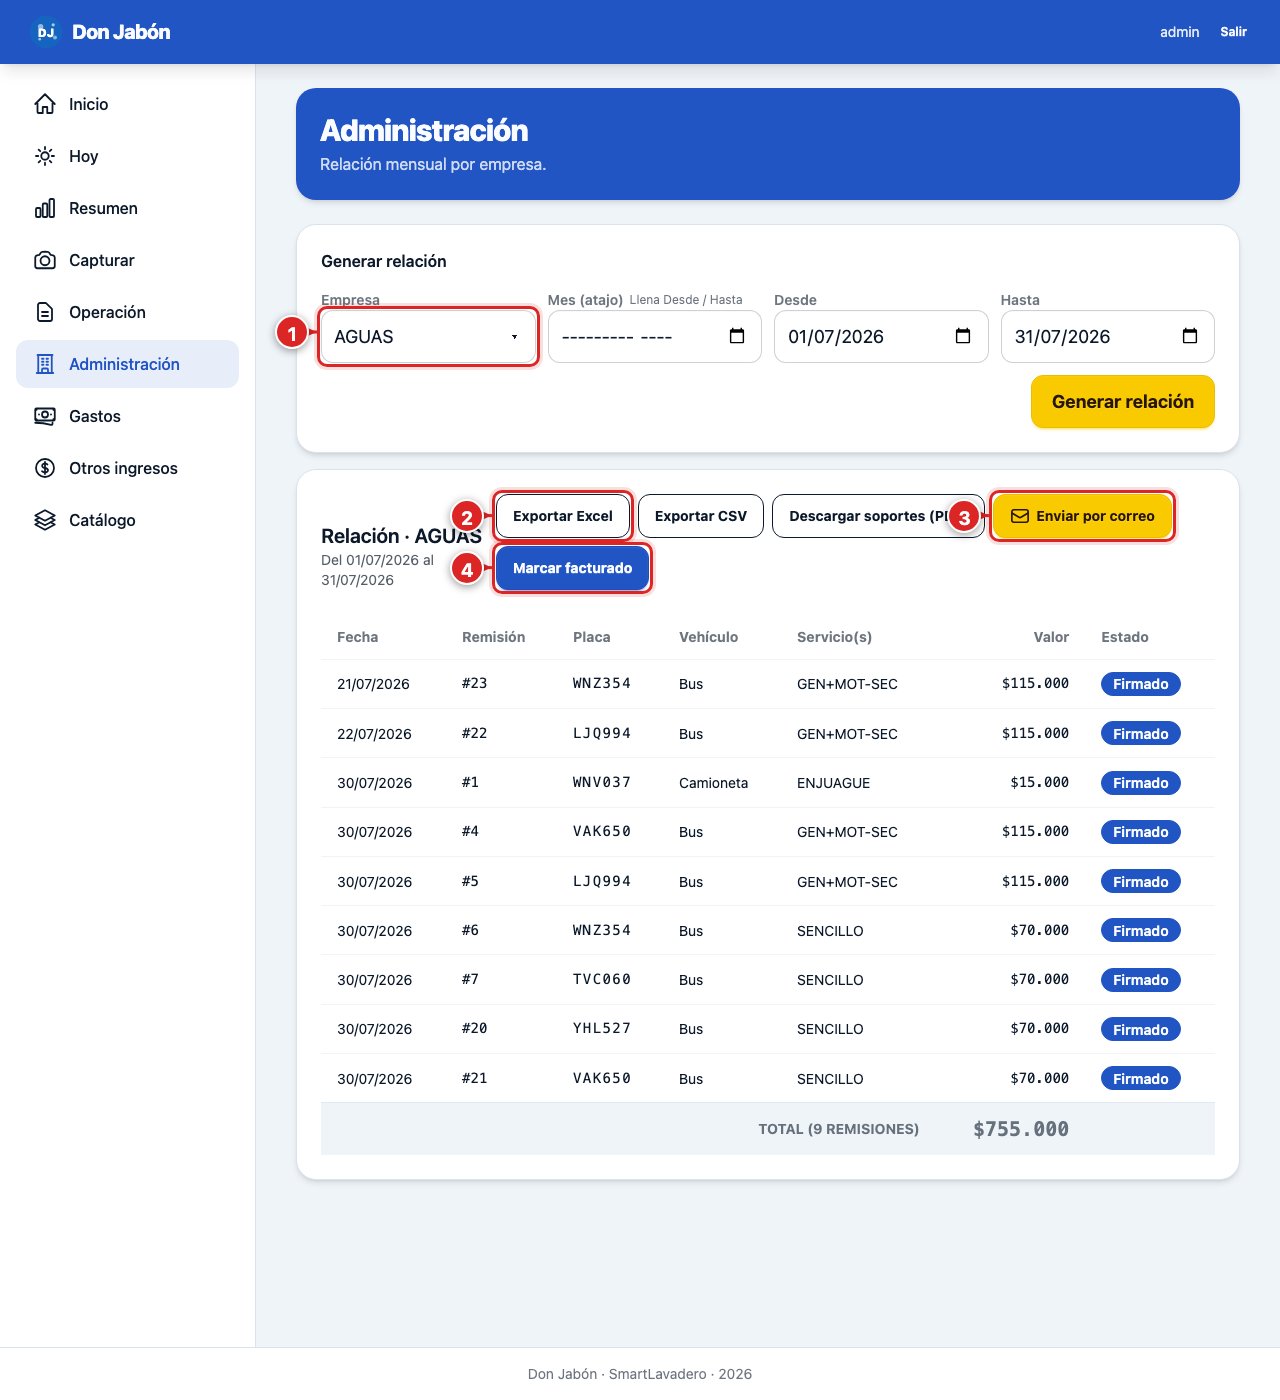
Task: Click the Remisión column header
Action: (493, 637)
